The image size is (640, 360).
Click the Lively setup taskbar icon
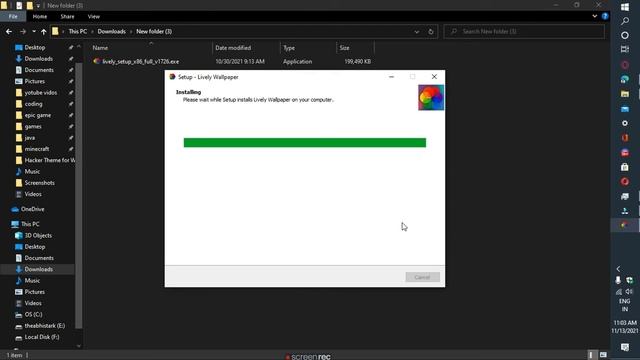click(x=625, y=225)
